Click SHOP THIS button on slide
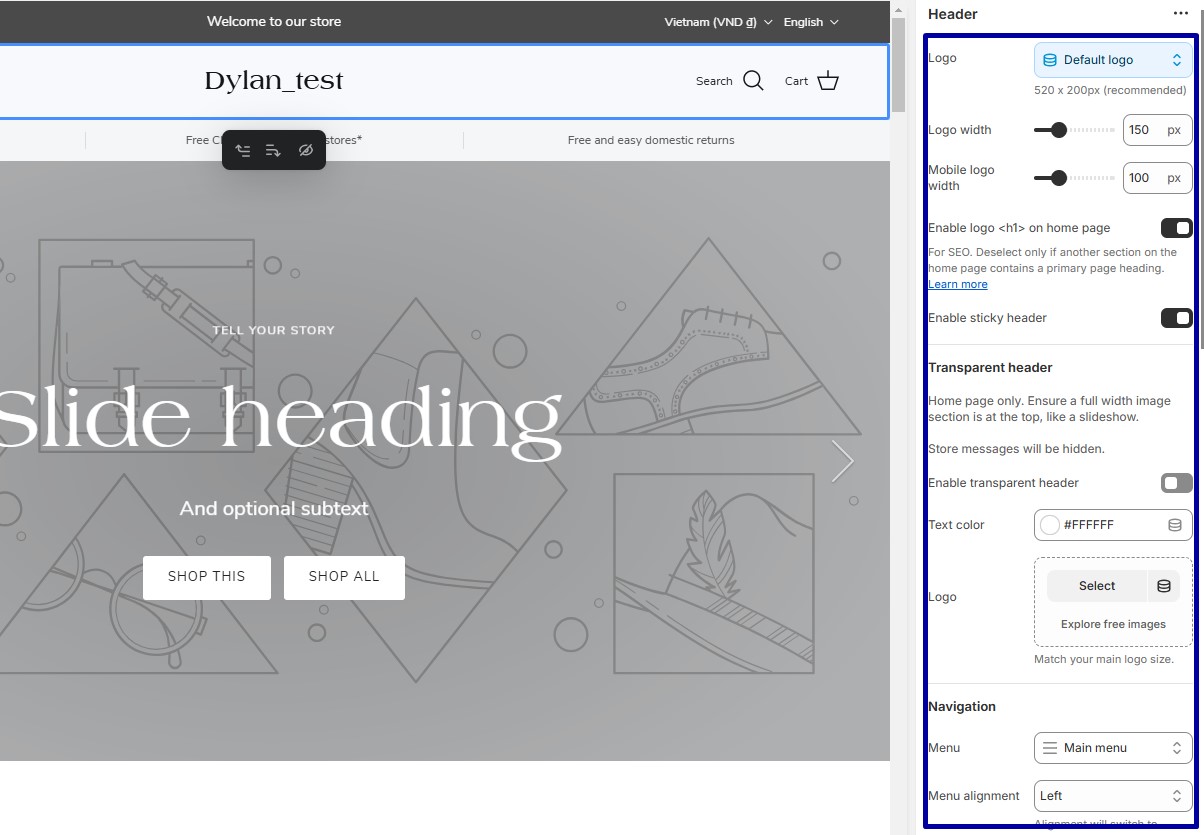The width and height of the screenshot is (1204, 835). pyautogui.click(x=207, y=577)
